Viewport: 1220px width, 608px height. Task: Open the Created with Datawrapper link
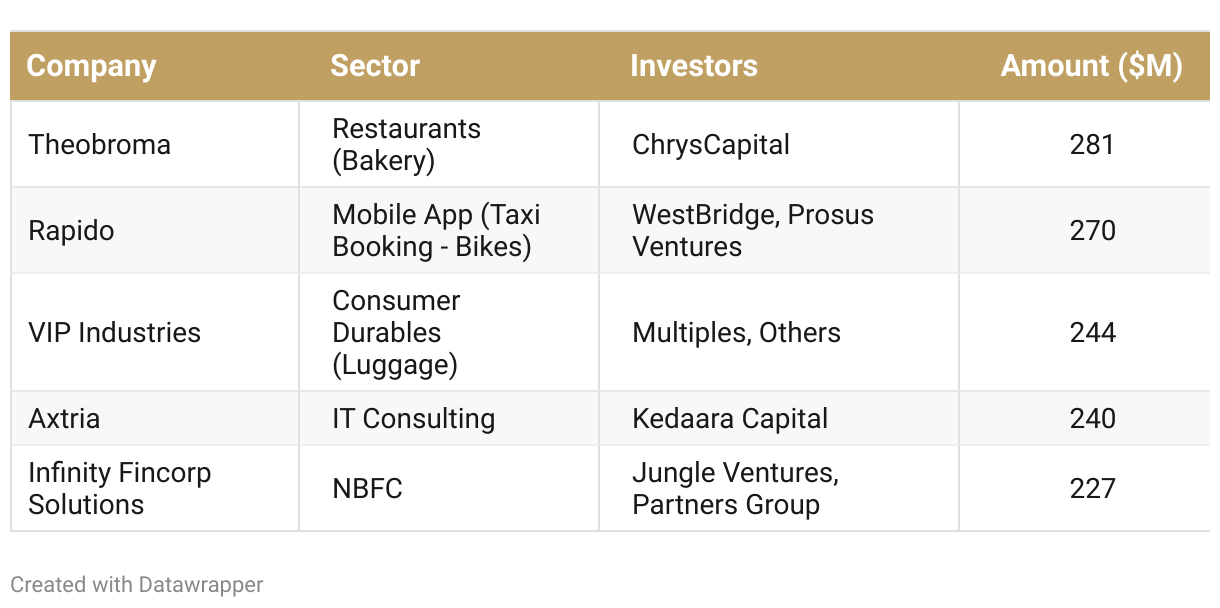point(137,585)
